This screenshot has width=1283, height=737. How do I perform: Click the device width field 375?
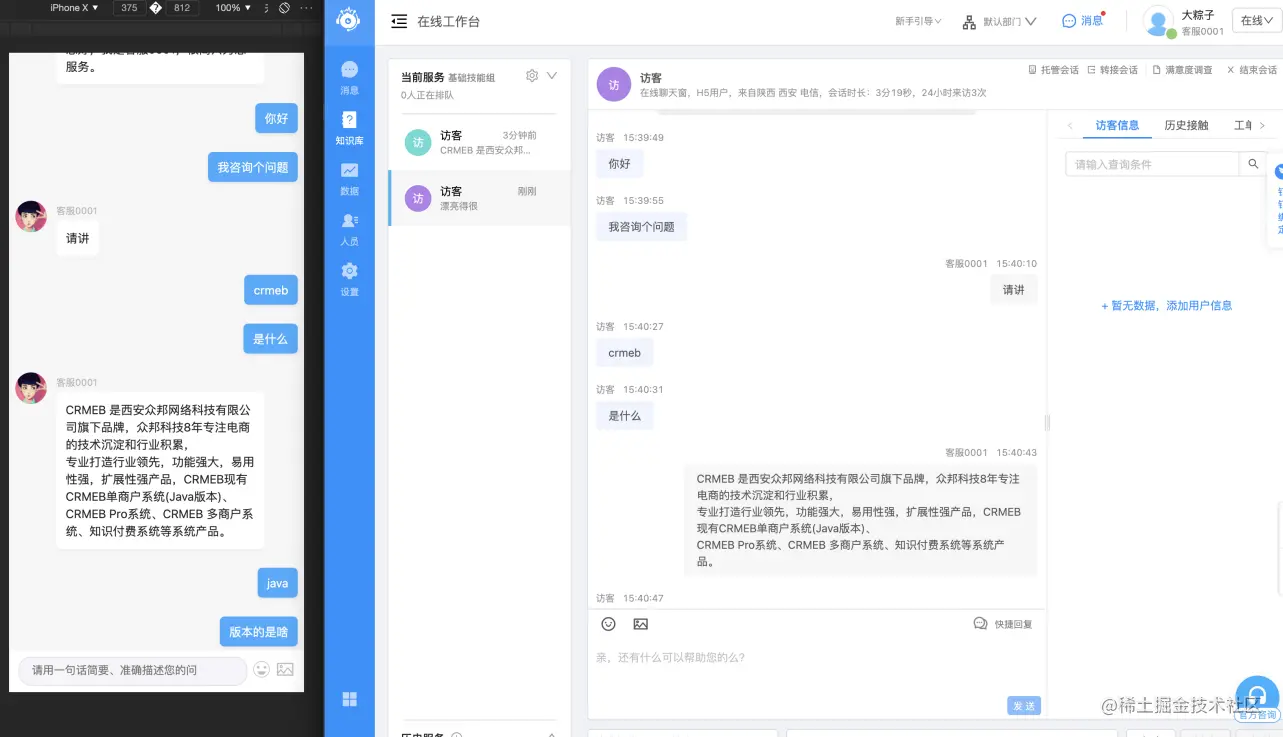tap(129, 7)
